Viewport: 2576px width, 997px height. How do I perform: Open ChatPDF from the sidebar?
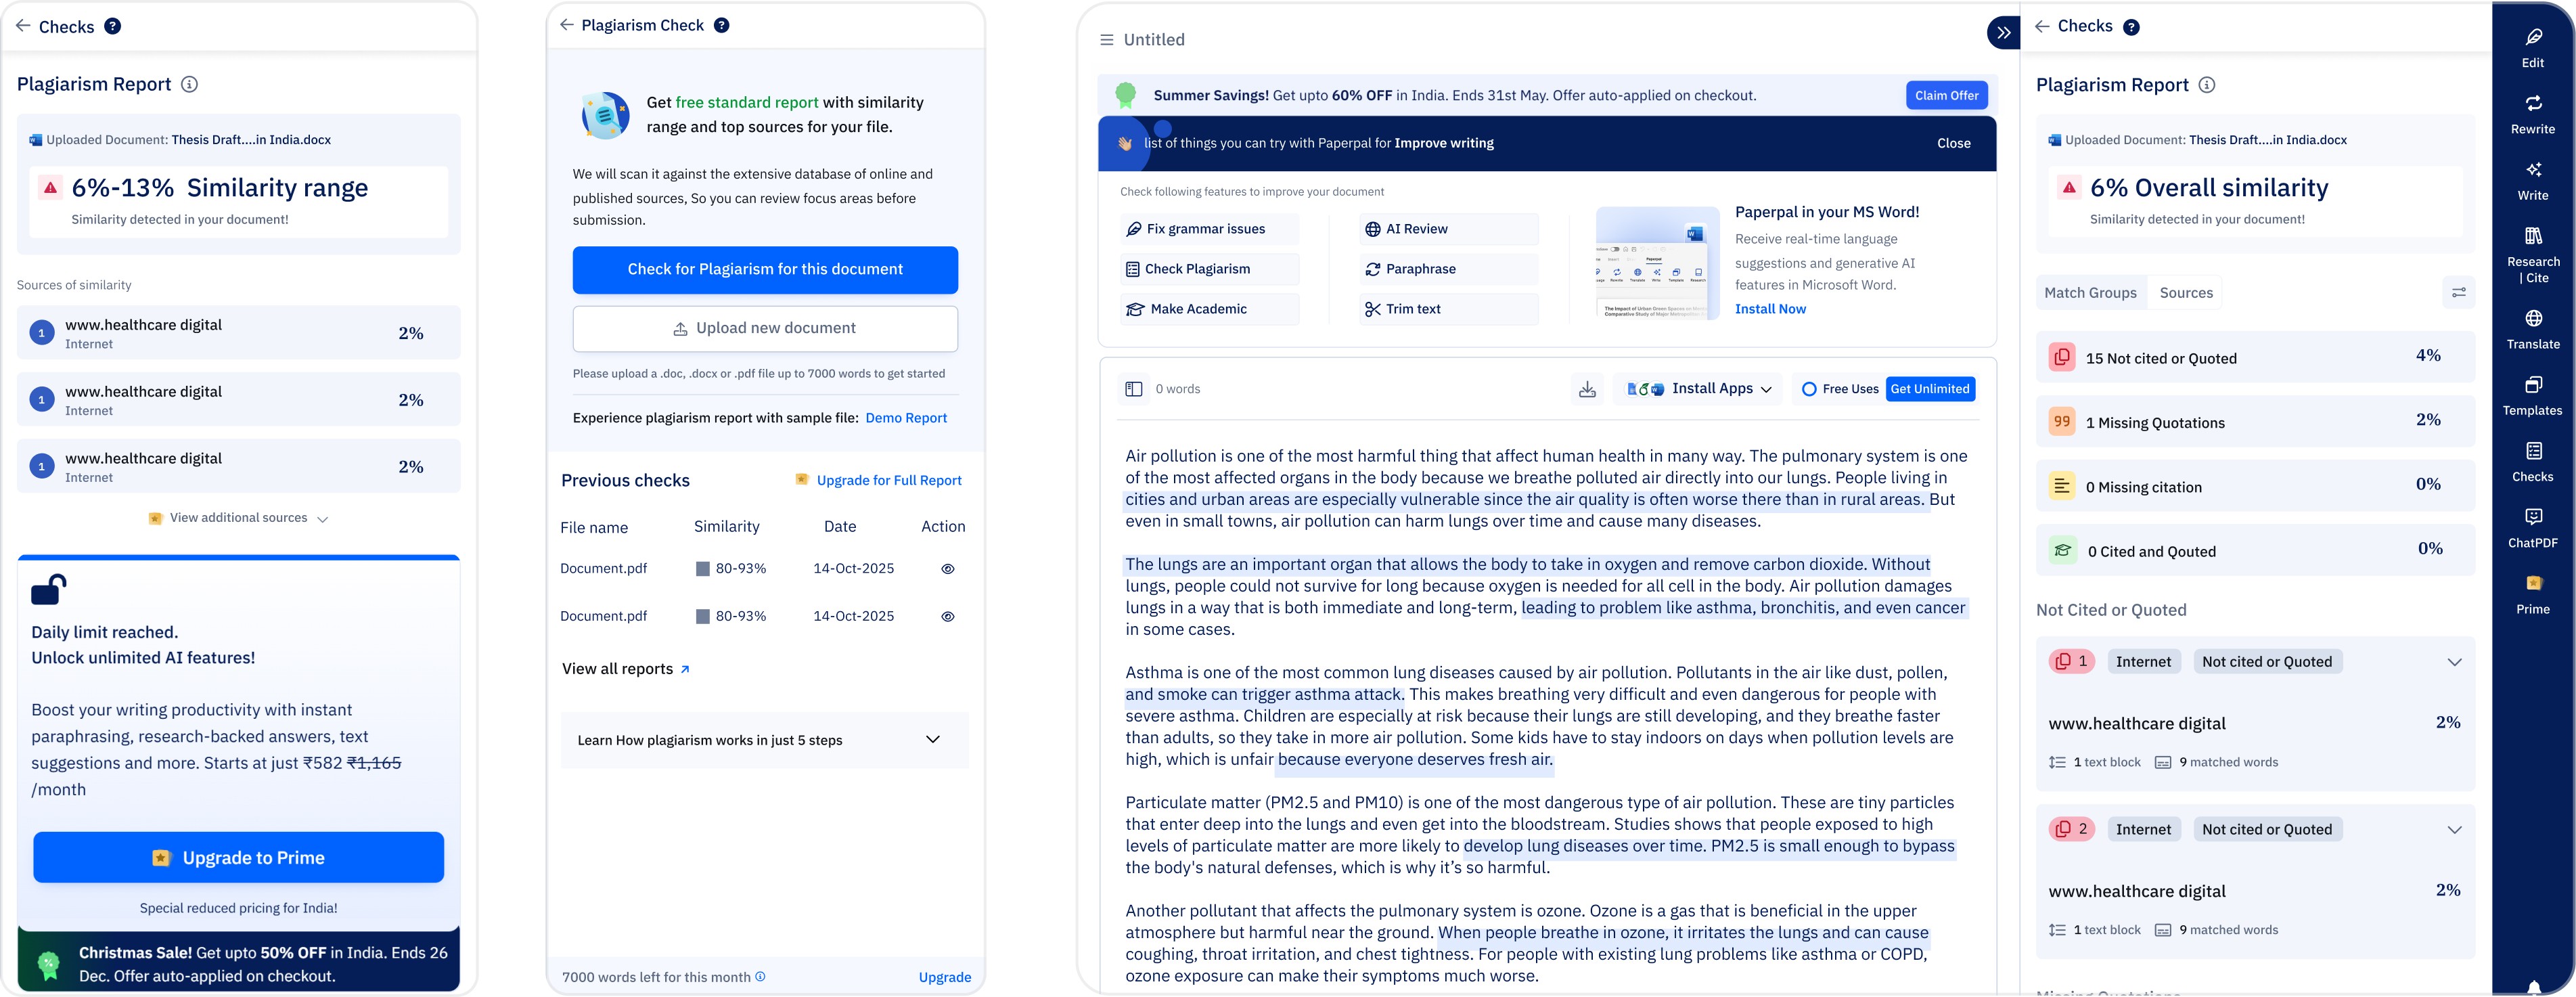coord(2532,527)
